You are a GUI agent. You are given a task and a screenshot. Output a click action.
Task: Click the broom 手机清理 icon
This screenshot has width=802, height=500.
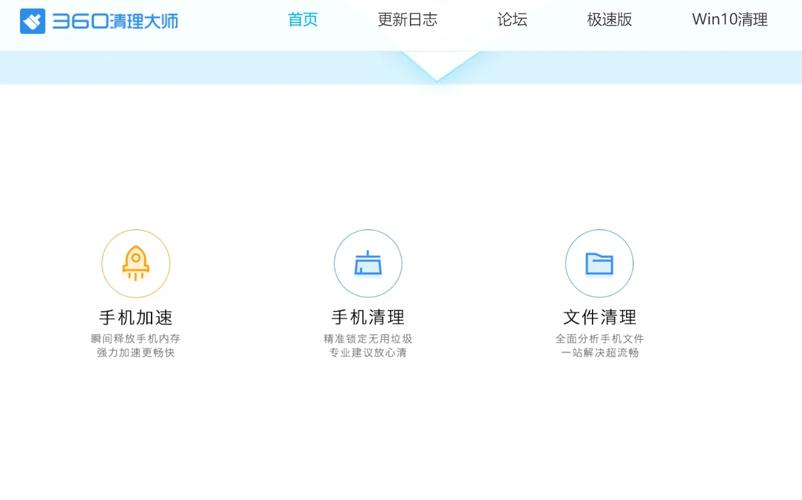click(x=368, y=263)
